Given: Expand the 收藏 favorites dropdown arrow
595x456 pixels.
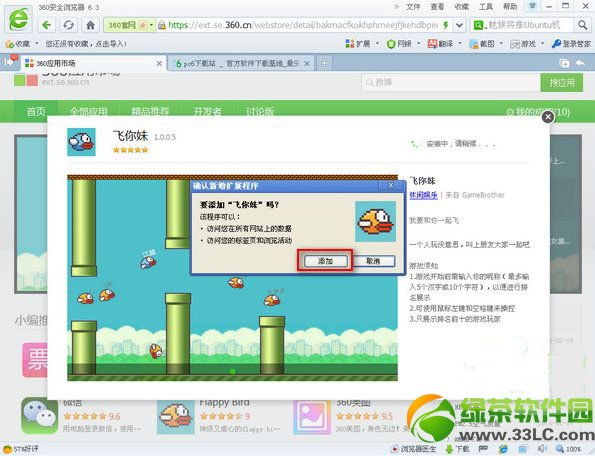Looking at the screenshot, I should [37, 44].
